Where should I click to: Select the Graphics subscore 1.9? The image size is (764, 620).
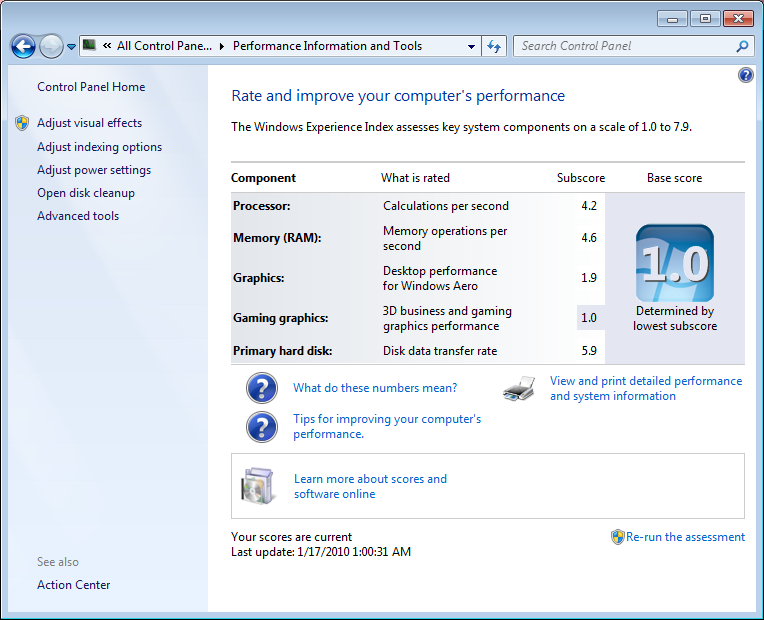[589, 278]
